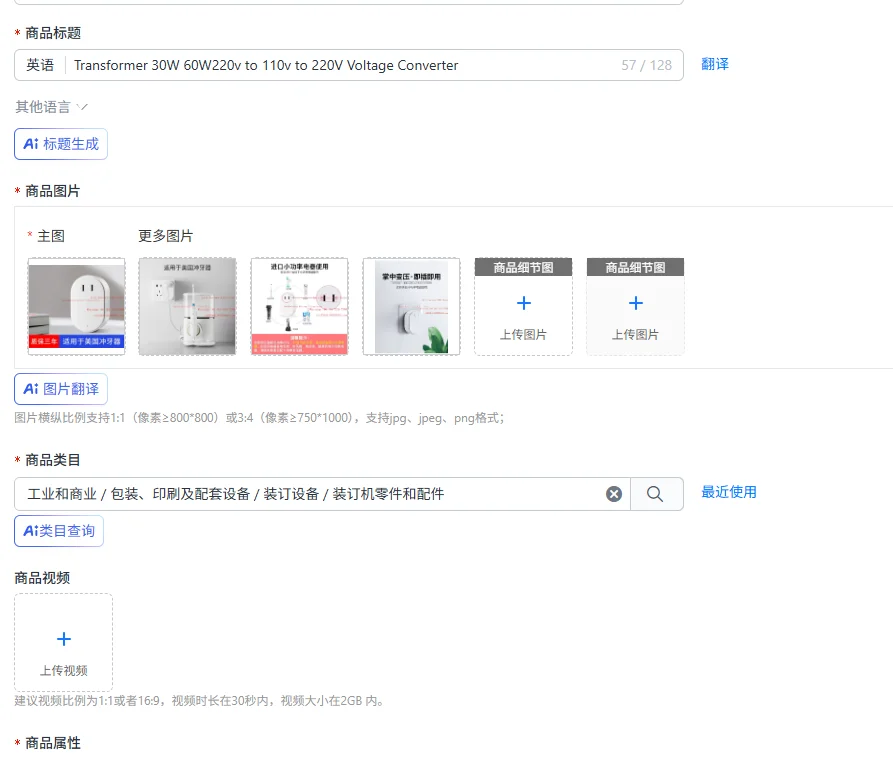Click the 英语 language label in title field
Viewport: 893px width, 763px height.
click(40, 65)
